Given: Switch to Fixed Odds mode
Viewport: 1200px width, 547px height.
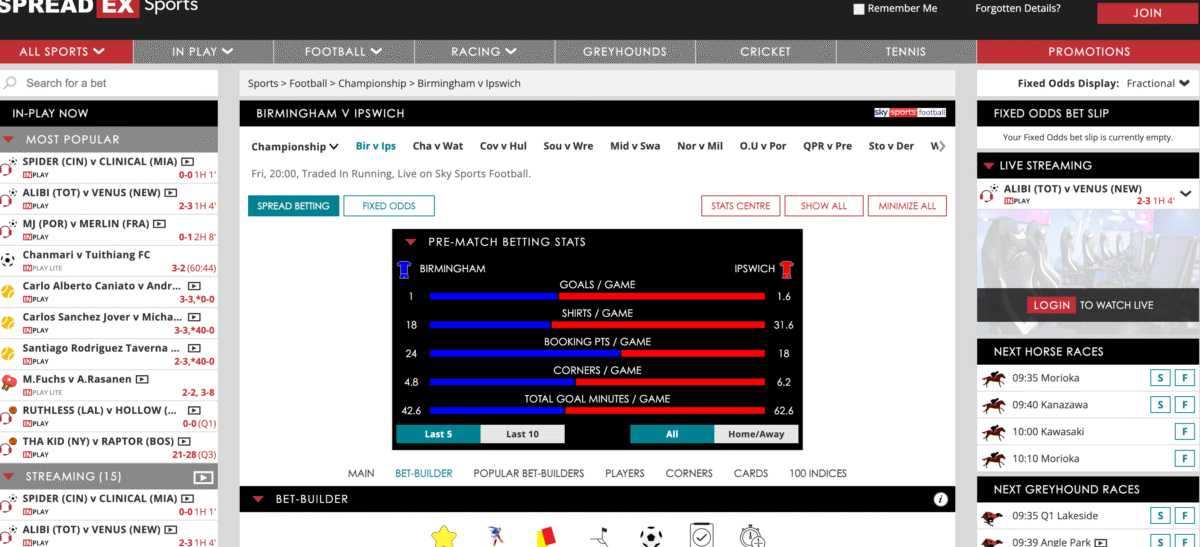Looking at the screenshot, I should (388, 206).
